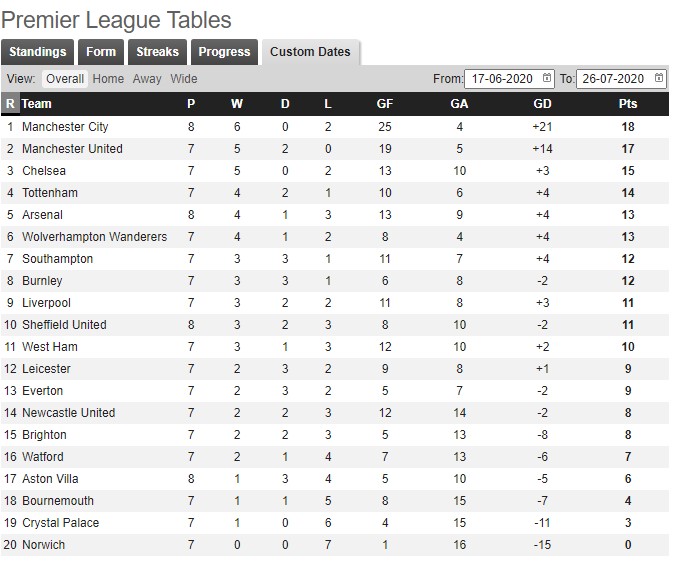
Task: Switch view to Away
Action: coord(147,79)
